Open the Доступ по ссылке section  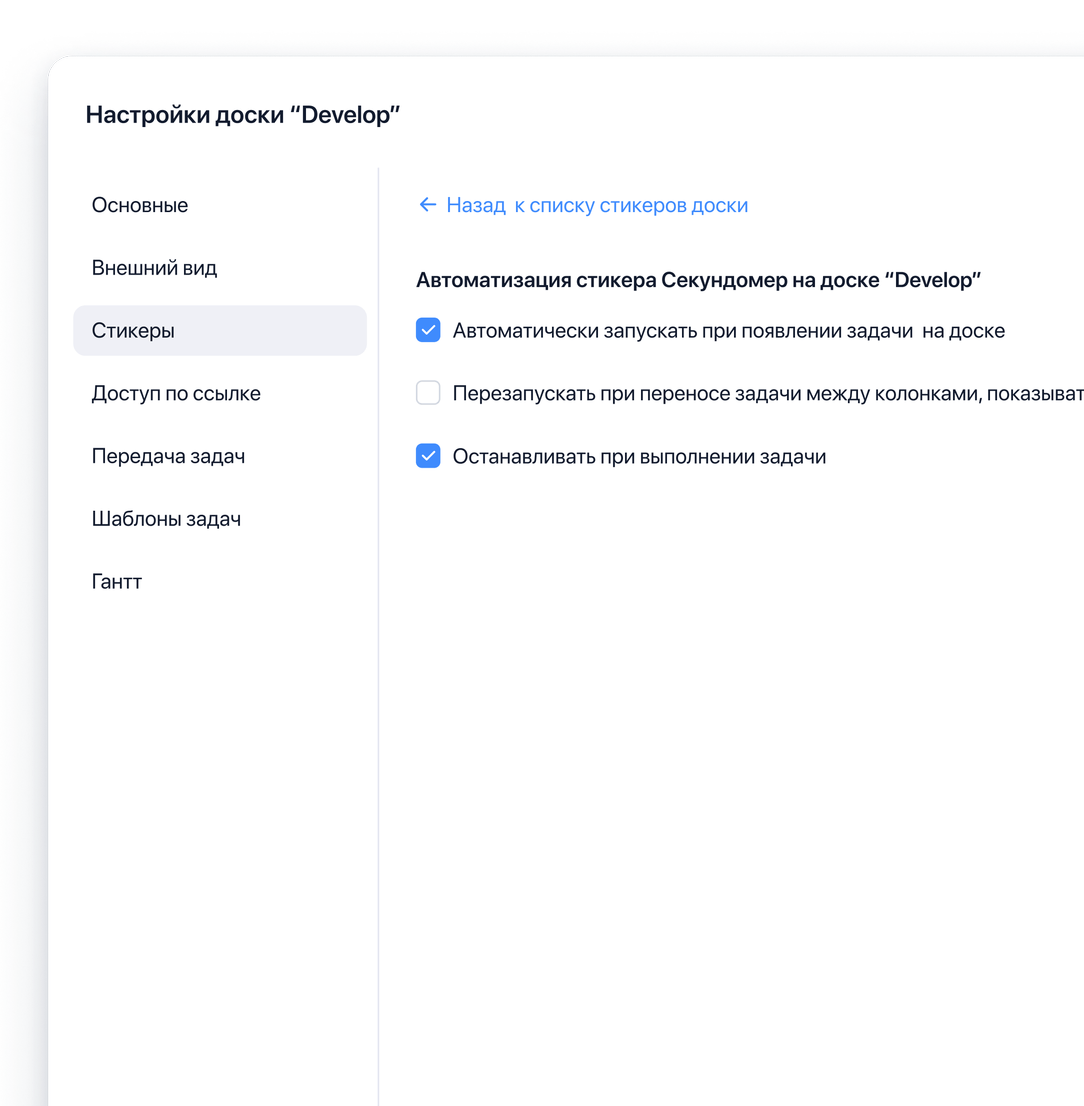176,393
